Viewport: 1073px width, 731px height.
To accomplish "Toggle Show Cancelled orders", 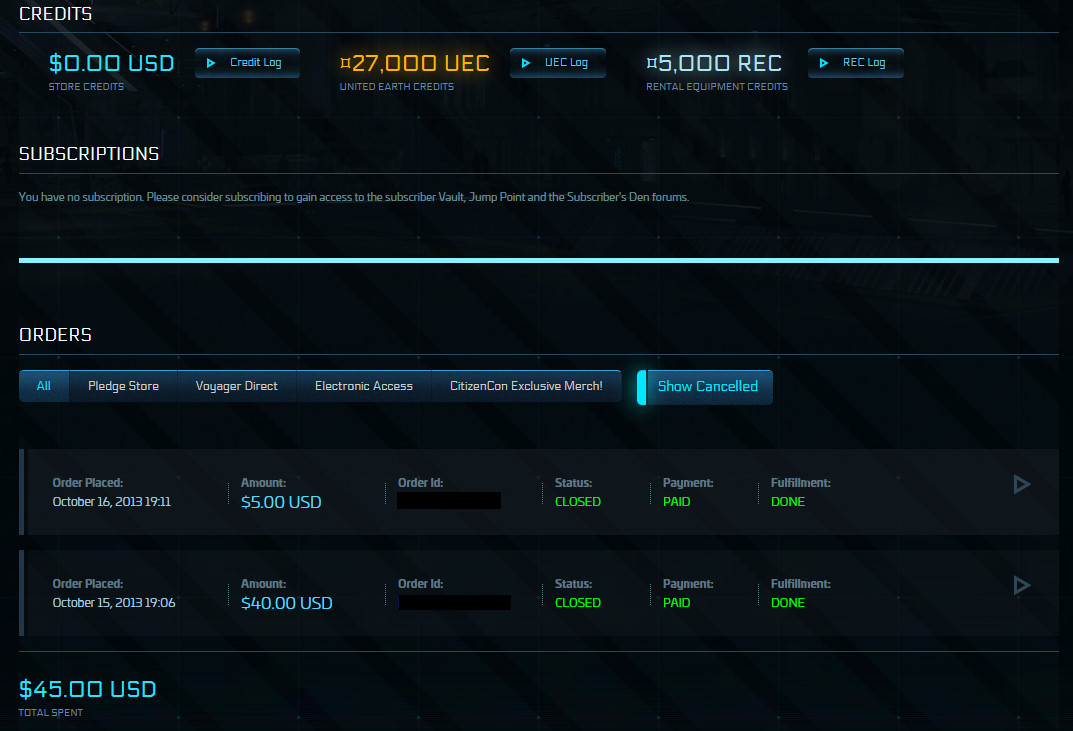I will [705, 387].
